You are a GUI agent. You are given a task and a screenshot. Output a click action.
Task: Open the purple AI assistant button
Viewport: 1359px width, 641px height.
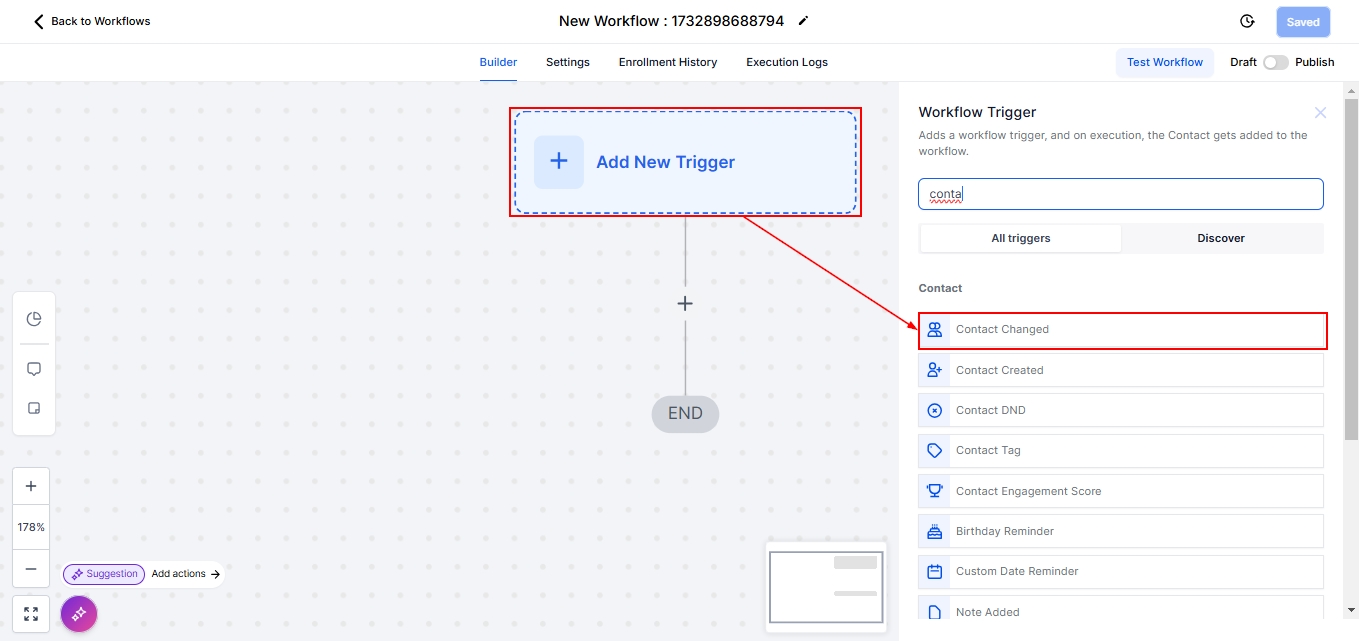(x=79, y=613)
